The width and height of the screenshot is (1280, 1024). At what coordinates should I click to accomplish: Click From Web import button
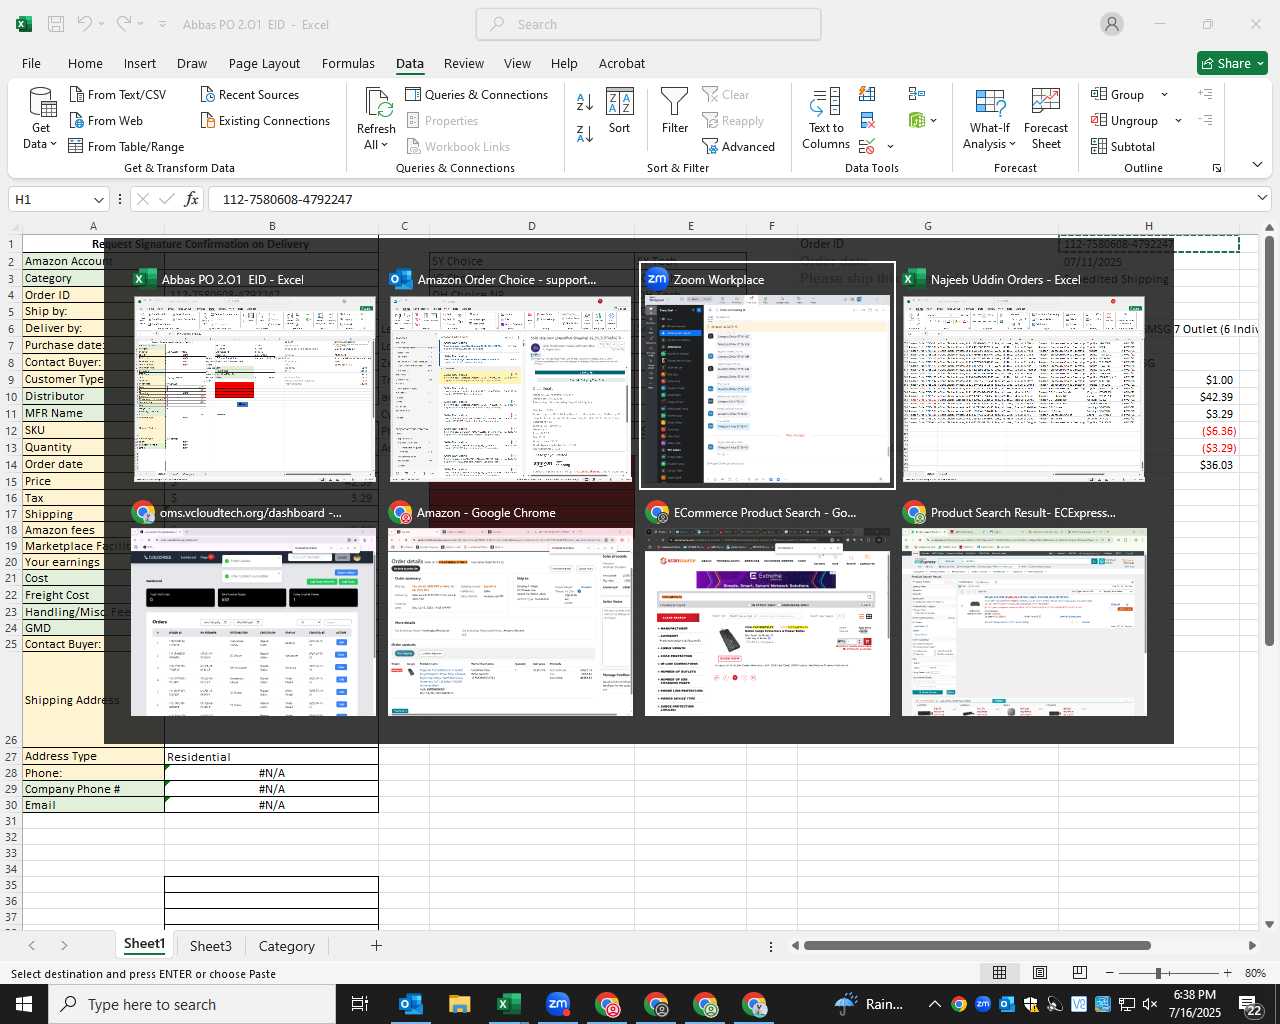(106, 121)
